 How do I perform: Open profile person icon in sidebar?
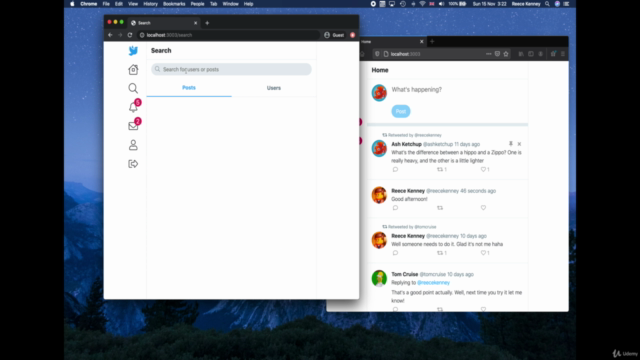[133, 145]
